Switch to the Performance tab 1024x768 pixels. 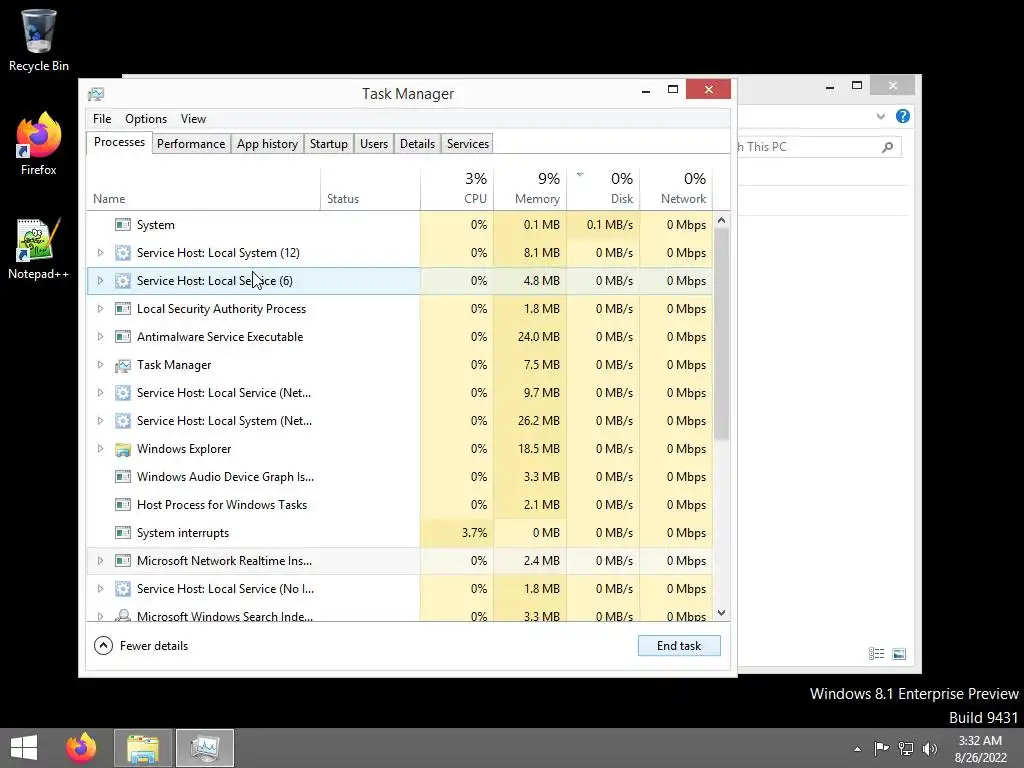coord(191,144)
